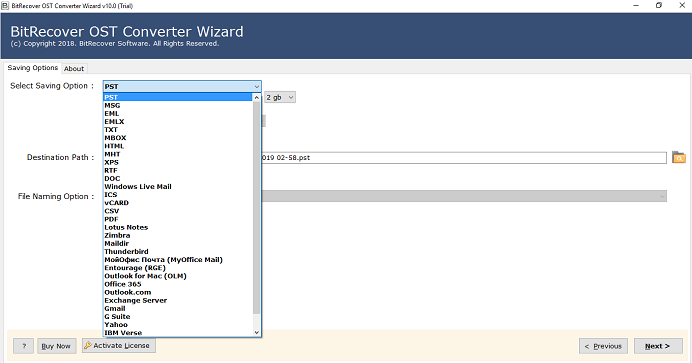This screenshot has width=692, height=363.
Task: Pick ICS from the dropdown list
Action: point(177,195)
